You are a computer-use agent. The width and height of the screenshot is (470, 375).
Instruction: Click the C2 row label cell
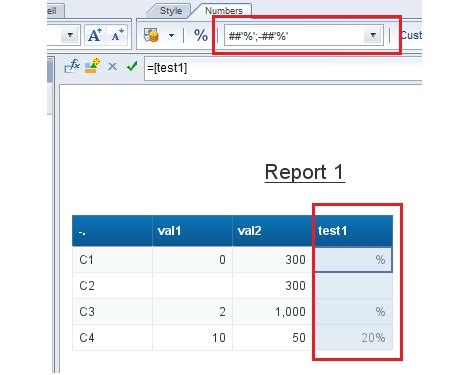coord(112,286)
